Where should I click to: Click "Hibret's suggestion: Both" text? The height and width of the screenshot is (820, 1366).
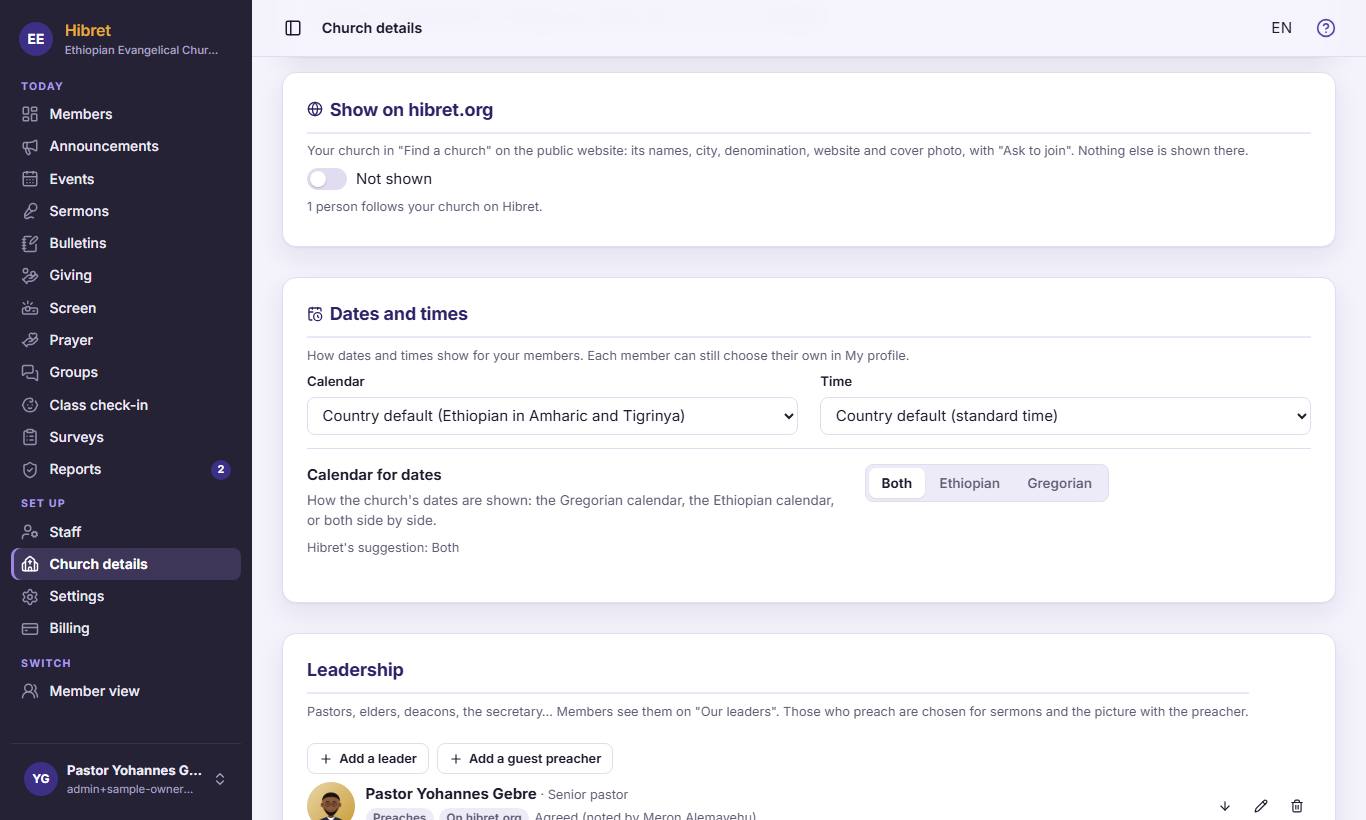click(x=383, y=548)
